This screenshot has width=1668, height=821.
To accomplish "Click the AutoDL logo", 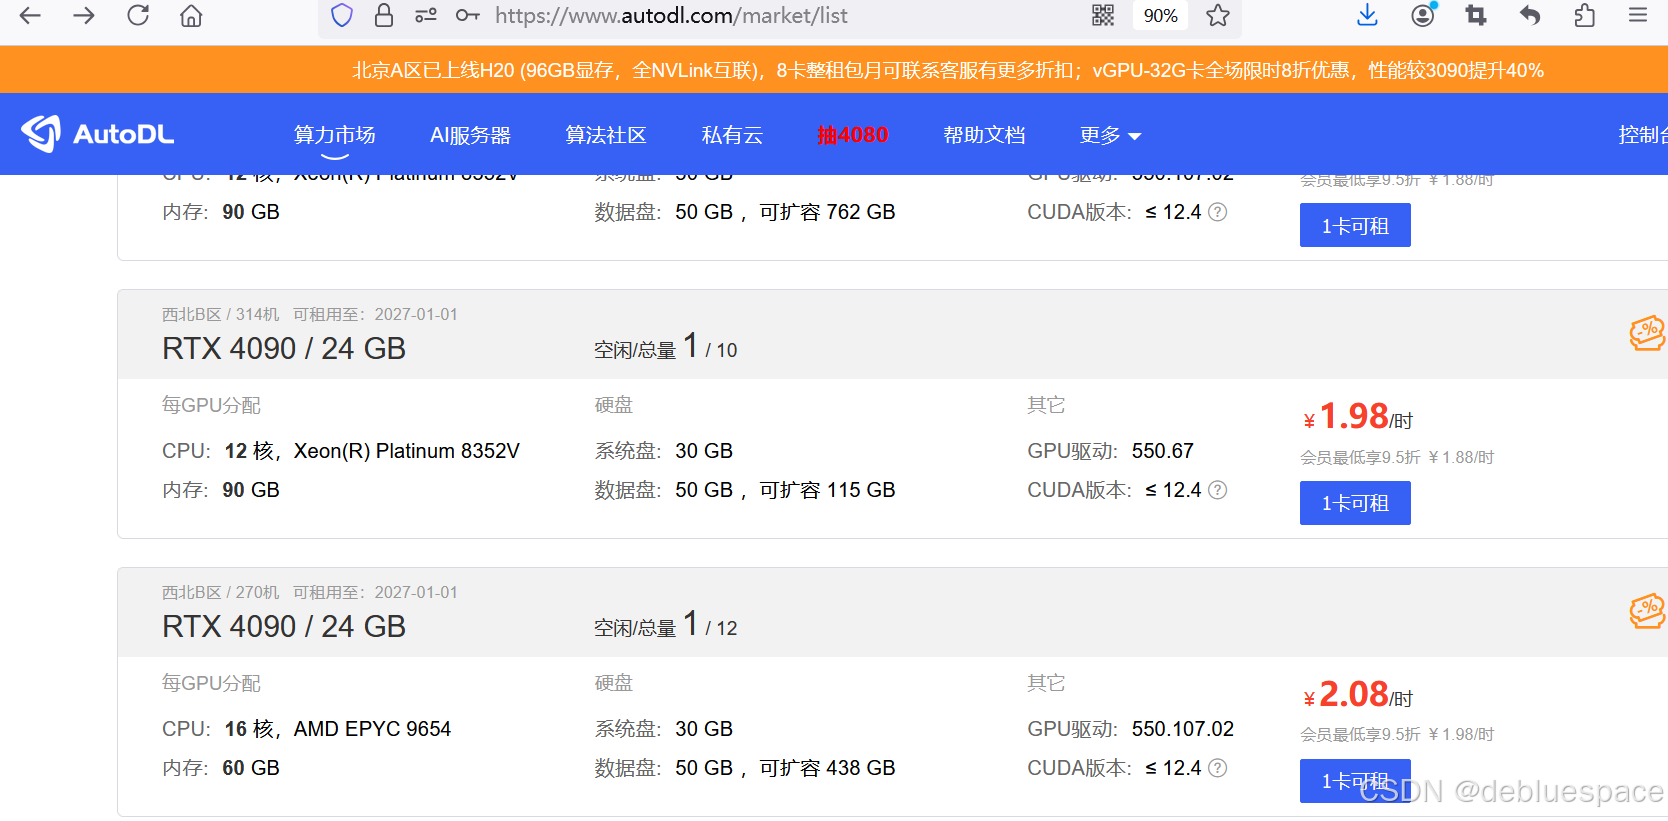I will pyautogui.click(x=98, y=134).
